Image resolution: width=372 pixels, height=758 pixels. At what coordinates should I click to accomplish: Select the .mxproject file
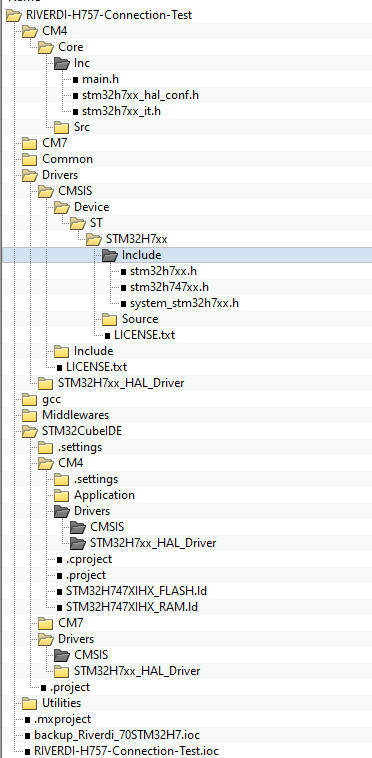(x=62, y=719)
